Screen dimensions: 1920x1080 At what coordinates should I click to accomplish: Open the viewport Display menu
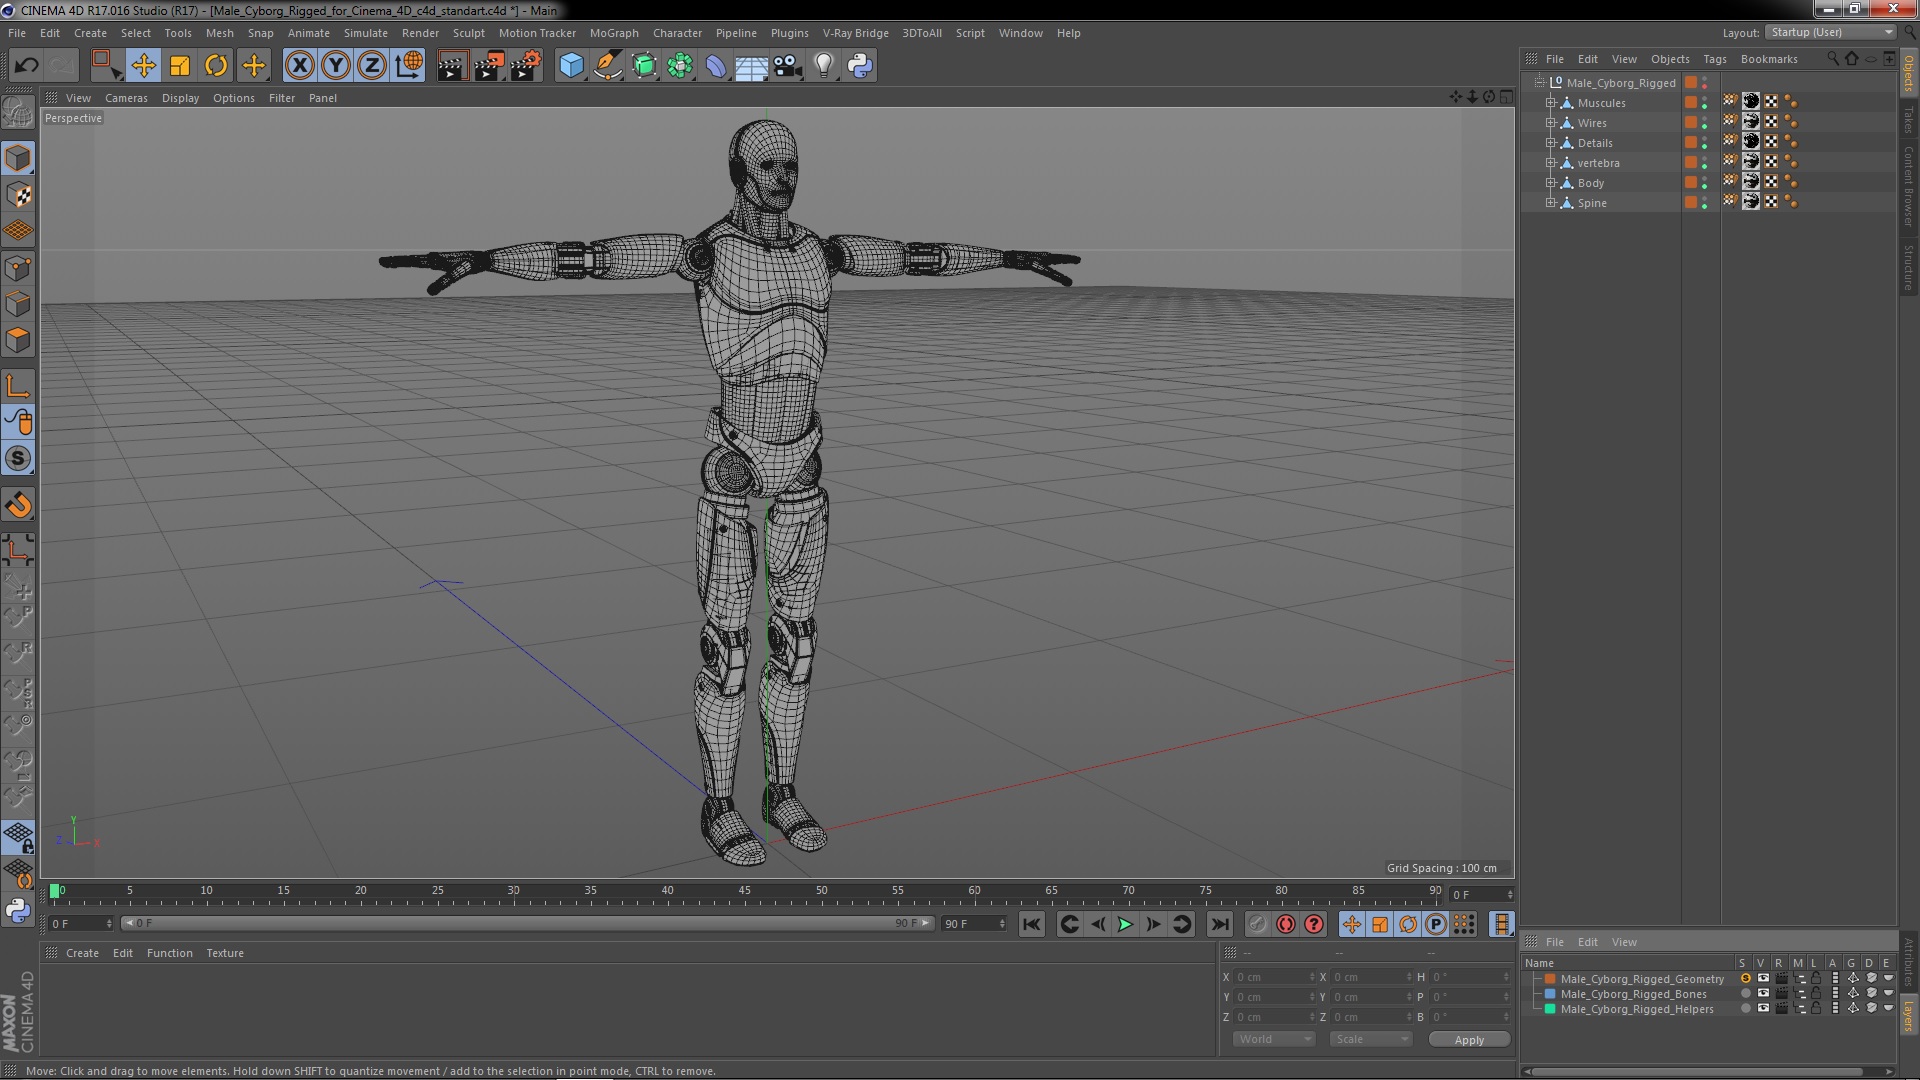point(180,98)
